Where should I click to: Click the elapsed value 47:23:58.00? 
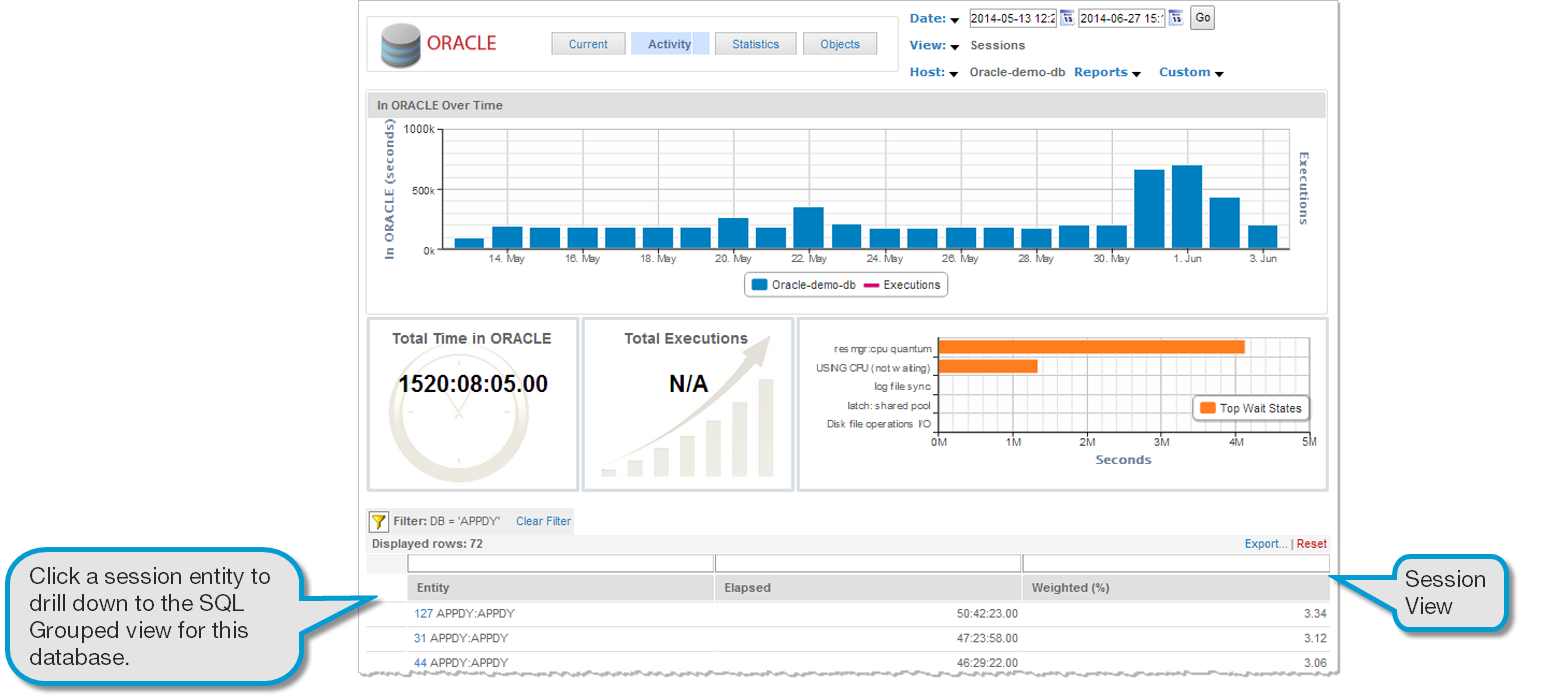coord(988,638)
